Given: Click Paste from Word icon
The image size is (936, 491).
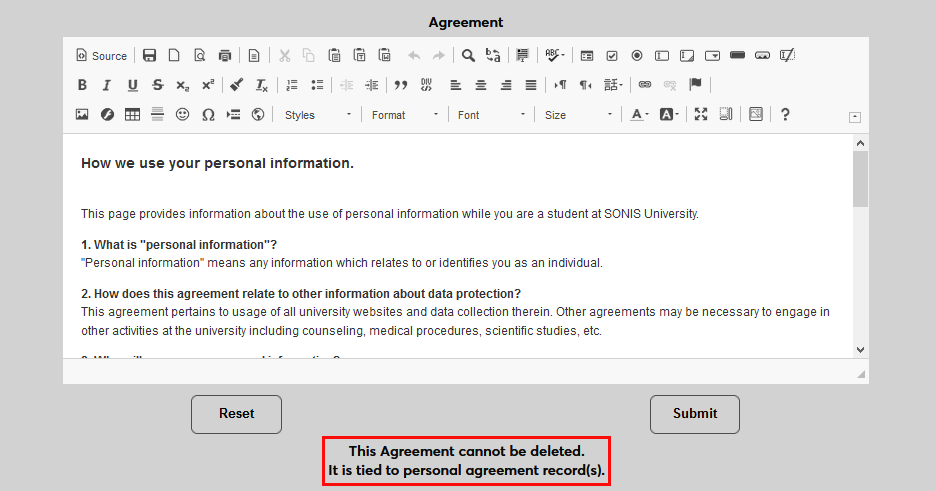Looking at the screenshot, I should tap(384, 55).
